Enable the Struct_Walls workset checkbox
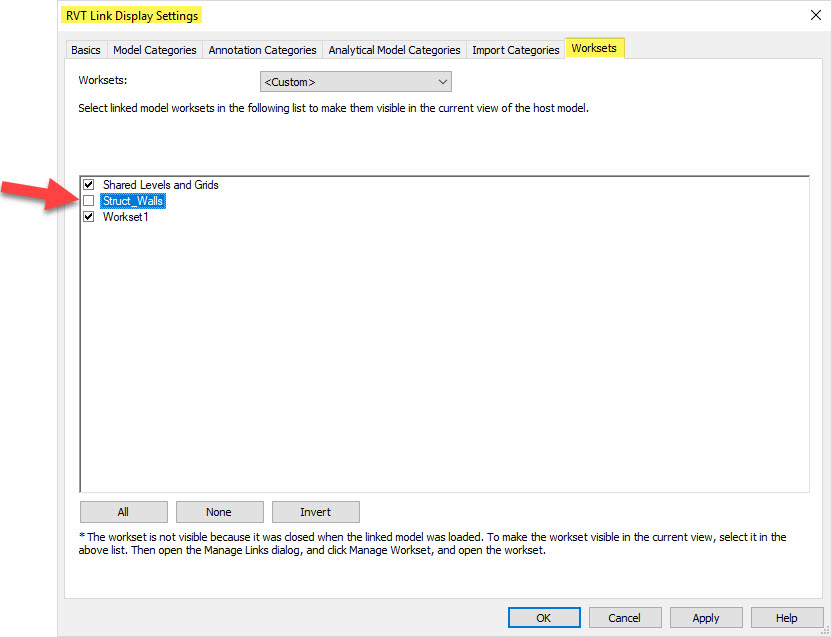This screenshot has height=637, width=832. (x=89, y=201)
